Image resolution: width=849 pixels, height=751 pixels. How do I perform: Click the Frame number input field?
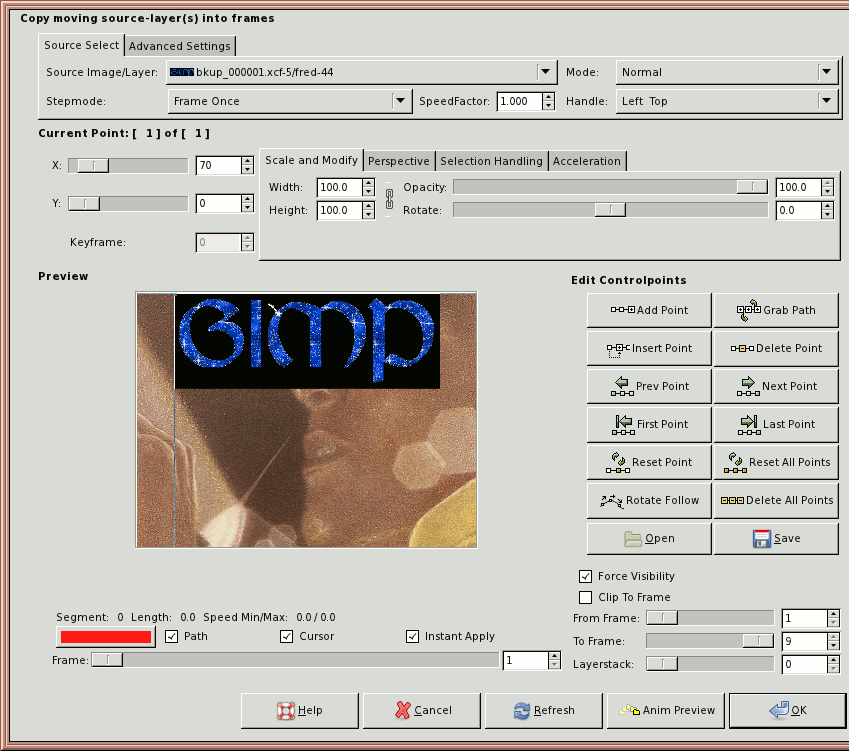coord(525,660)
